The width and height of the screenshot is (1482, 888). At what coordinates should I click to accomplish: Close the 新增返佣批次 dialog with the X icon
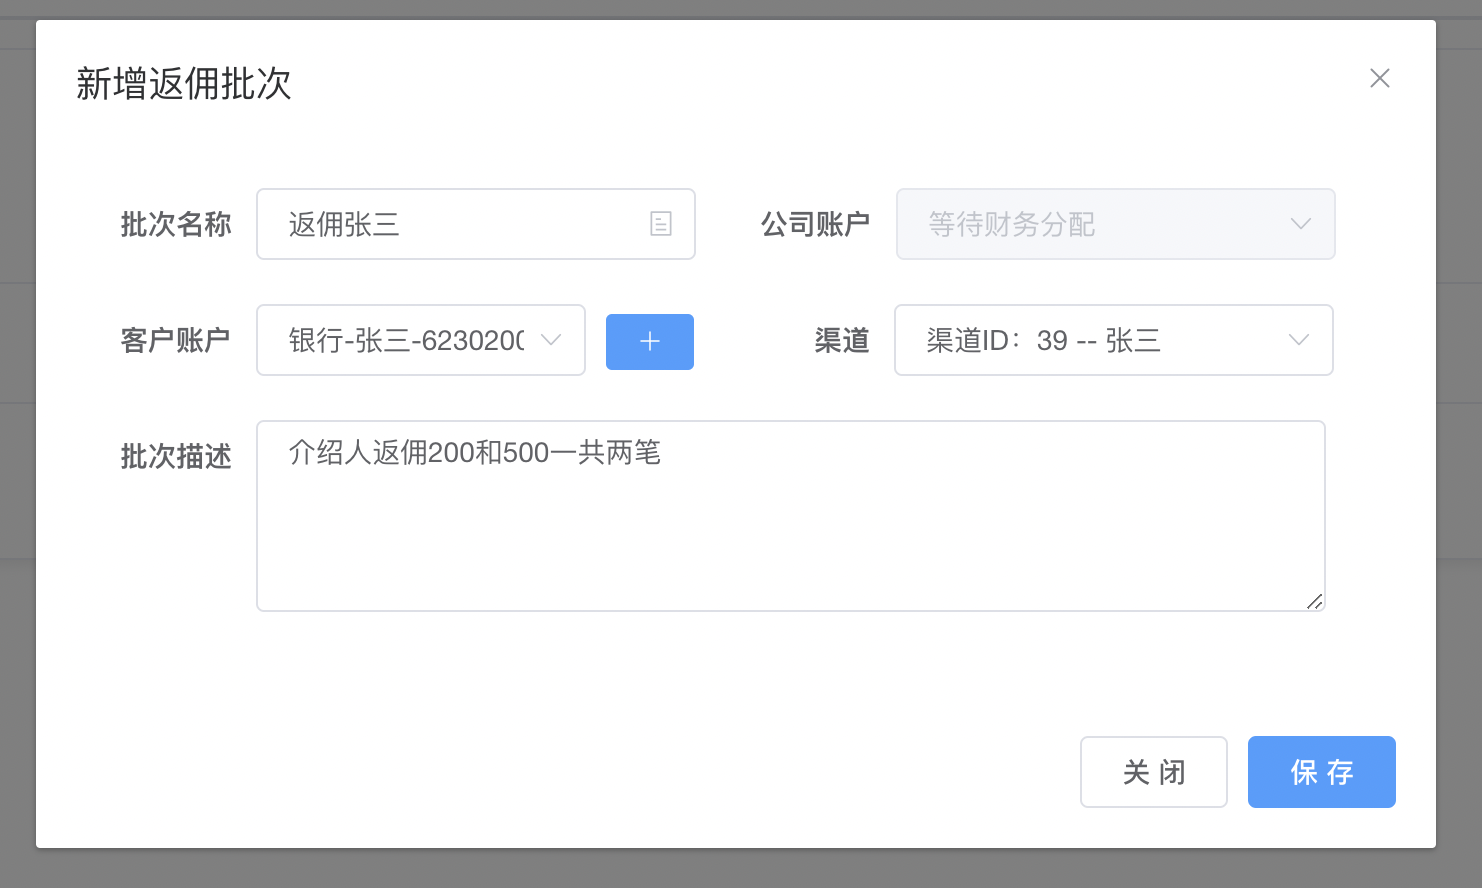pyautogui.click(x=1380, y=78)
